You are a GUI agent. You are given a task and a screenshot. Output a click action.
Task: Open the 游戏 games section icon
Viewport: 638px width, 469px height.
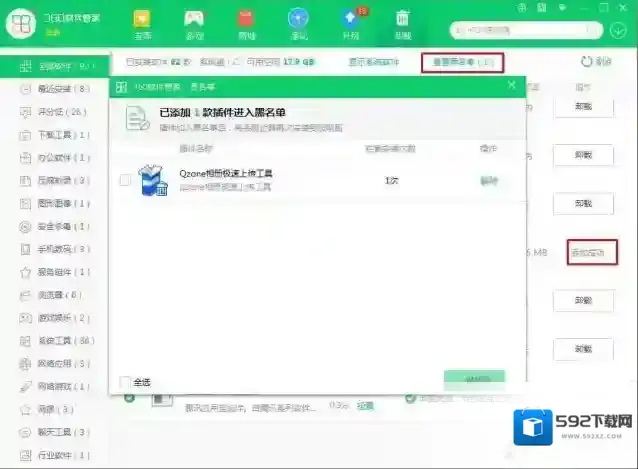[x=194, y=22]
